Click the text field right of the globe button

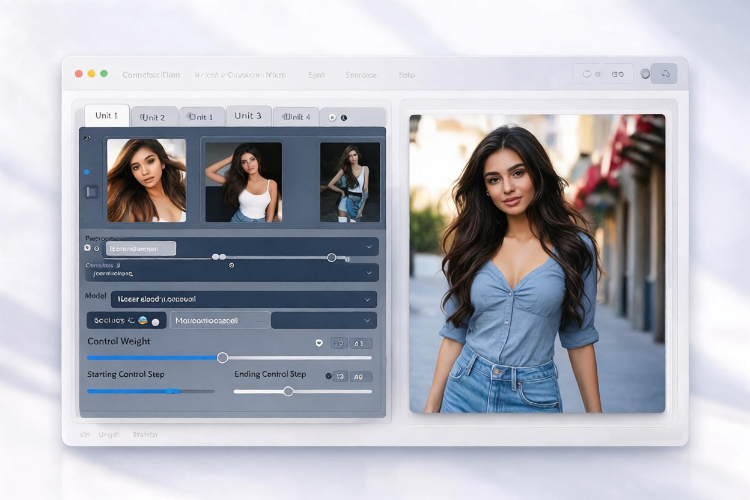point(220,321)
